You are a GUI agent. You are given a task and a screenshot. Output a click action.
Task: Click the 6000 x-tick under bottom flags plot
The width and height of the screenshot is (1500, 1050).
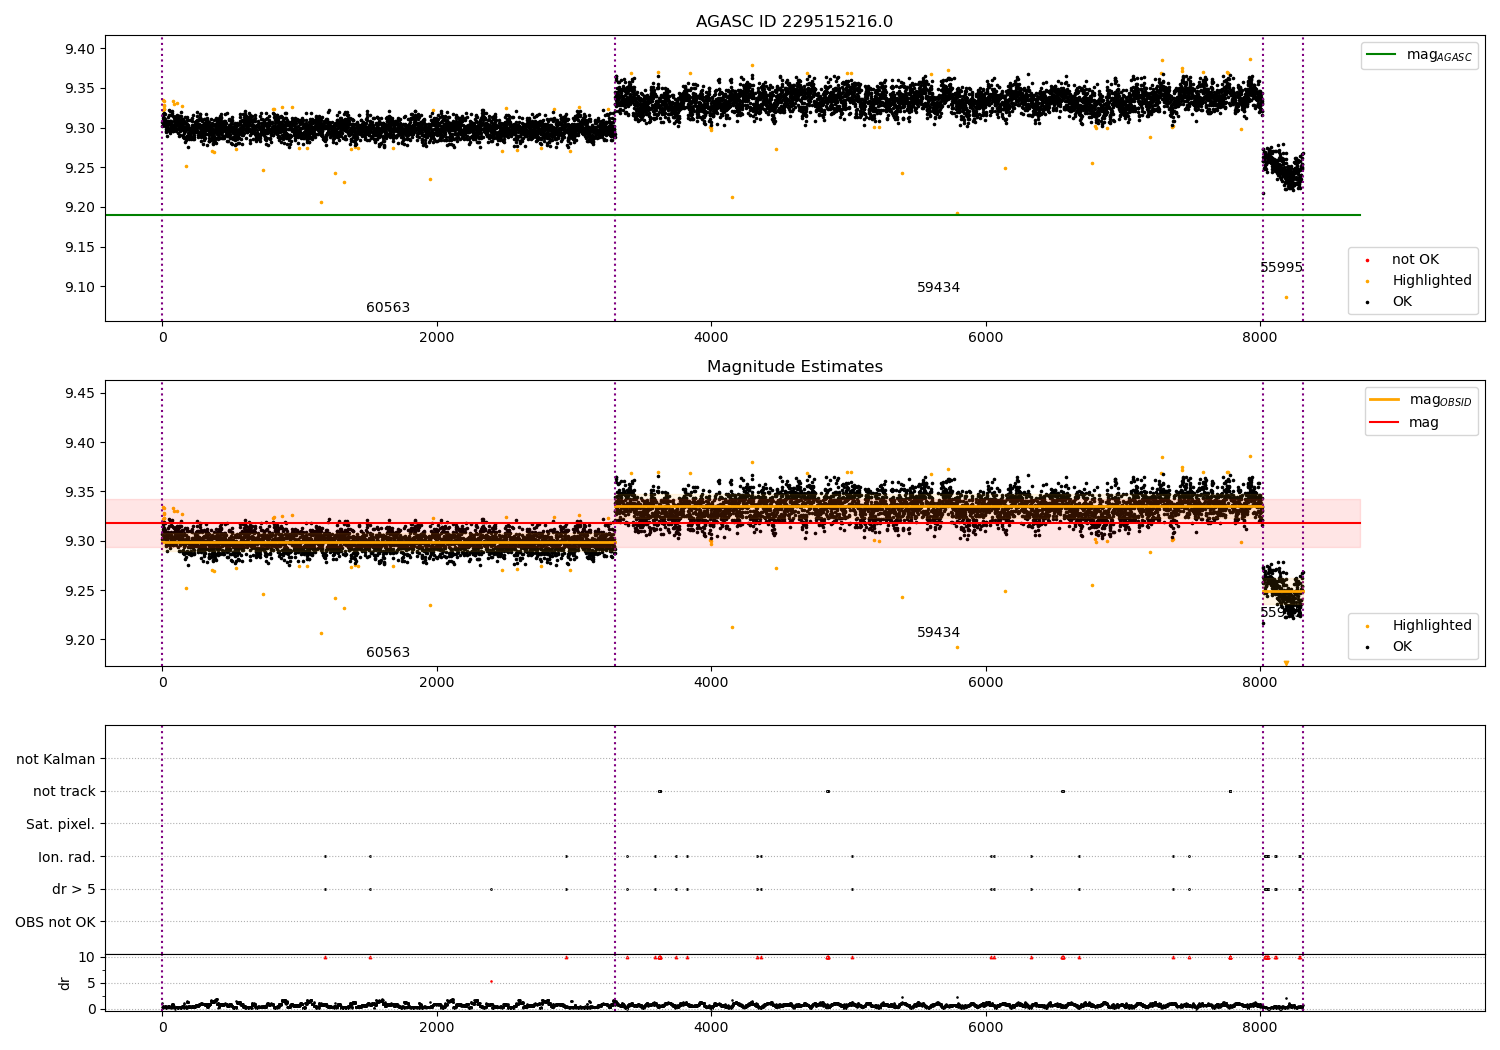click(x=986, y=1027)
